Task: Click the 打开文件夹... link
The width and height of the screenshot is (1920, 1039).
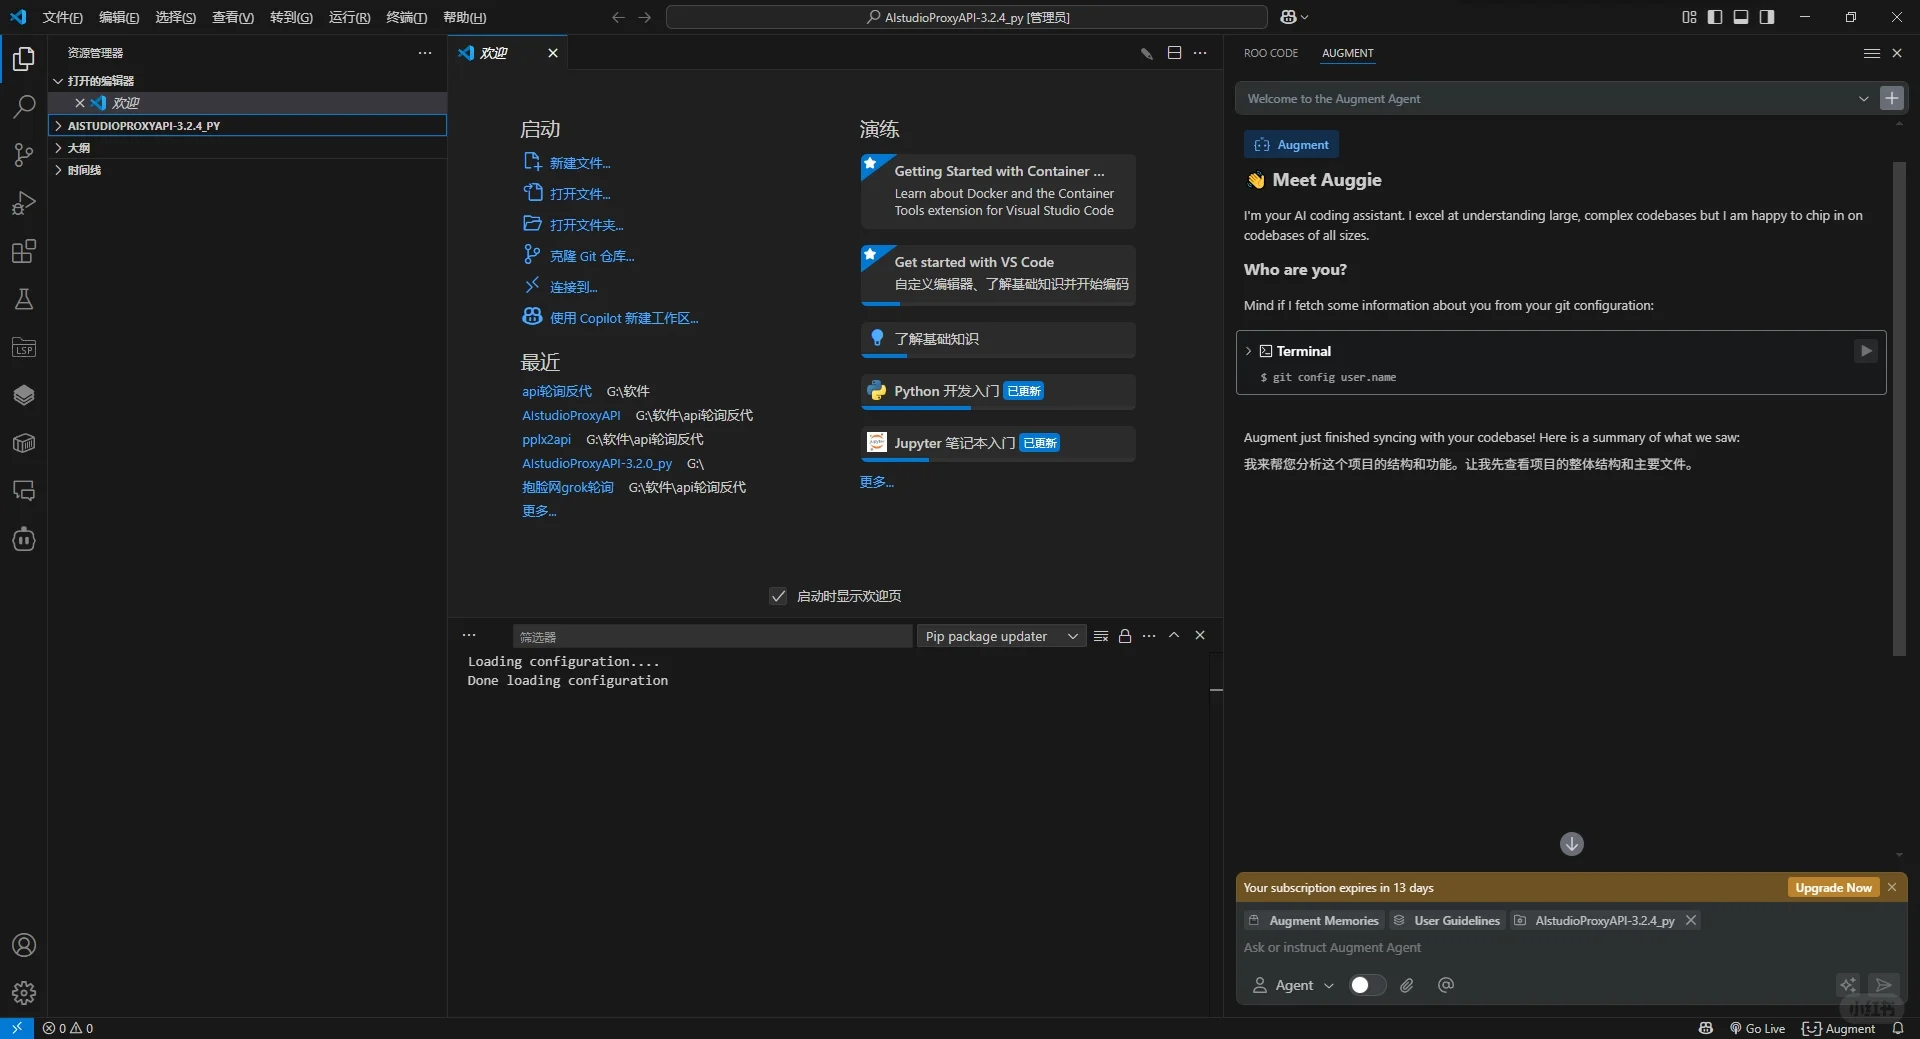Action: [x=587, y=225]
